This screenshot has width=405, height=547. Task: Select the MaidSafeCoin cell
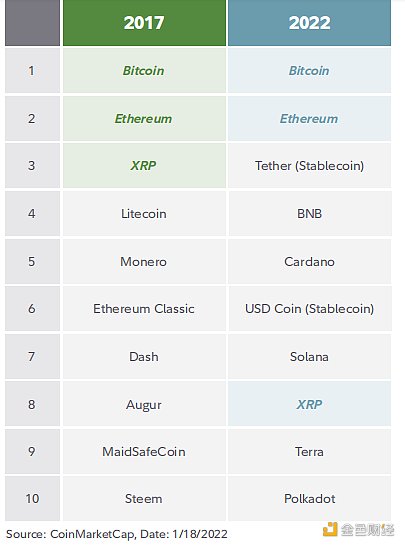[144, 452]
